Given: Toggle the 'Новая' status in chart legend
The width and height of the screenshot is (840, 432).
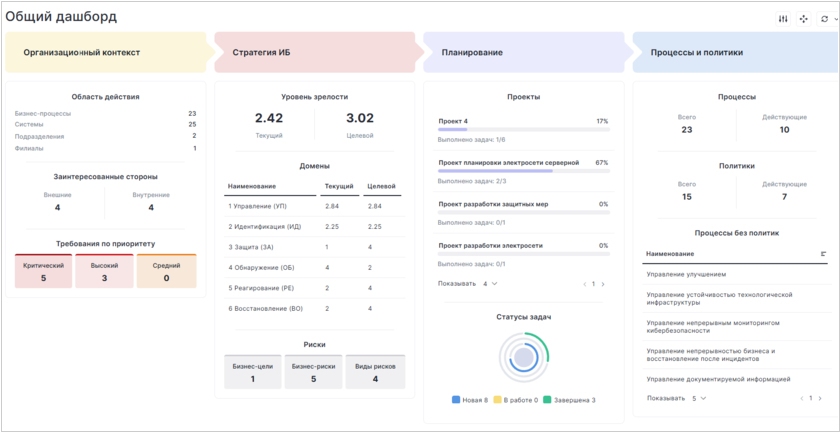Looking at the screenshot, I should click(470, 400).
